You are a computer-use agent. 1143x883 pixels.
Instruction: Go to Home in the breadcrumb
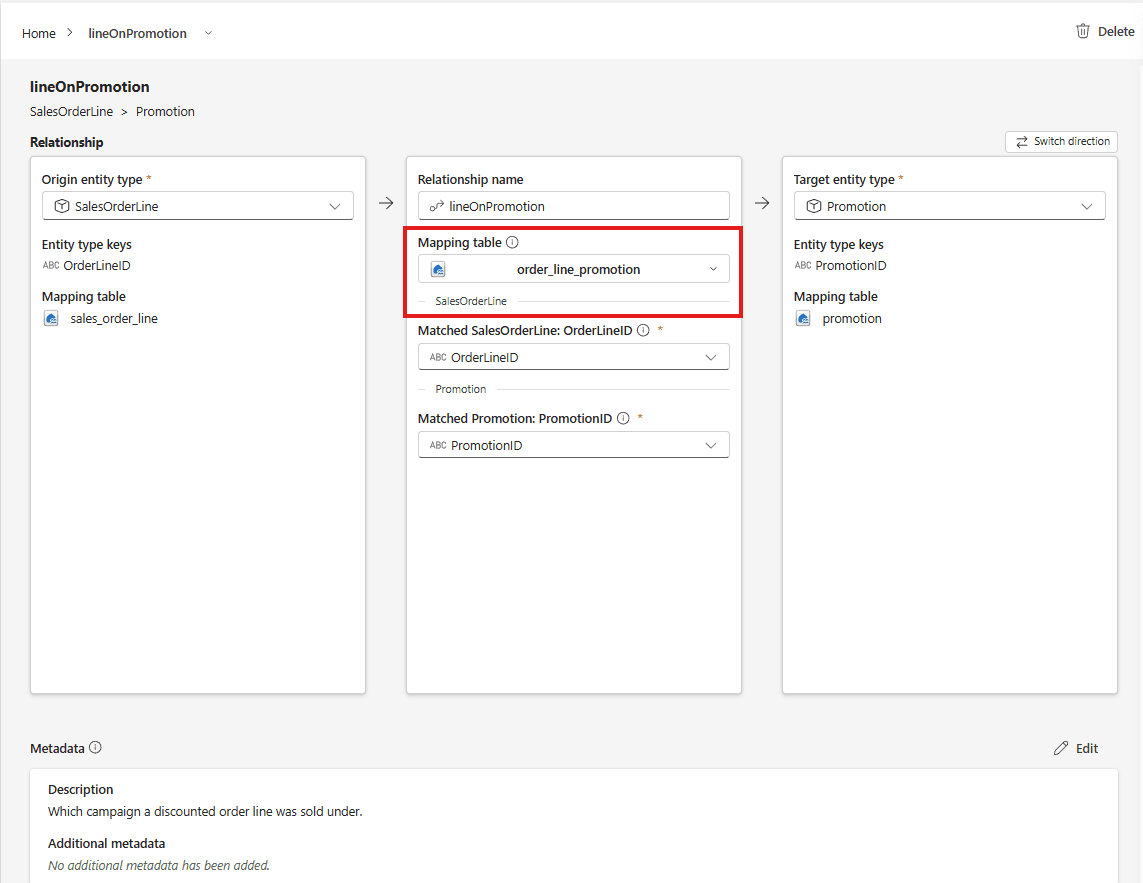(x=39, y=34)
